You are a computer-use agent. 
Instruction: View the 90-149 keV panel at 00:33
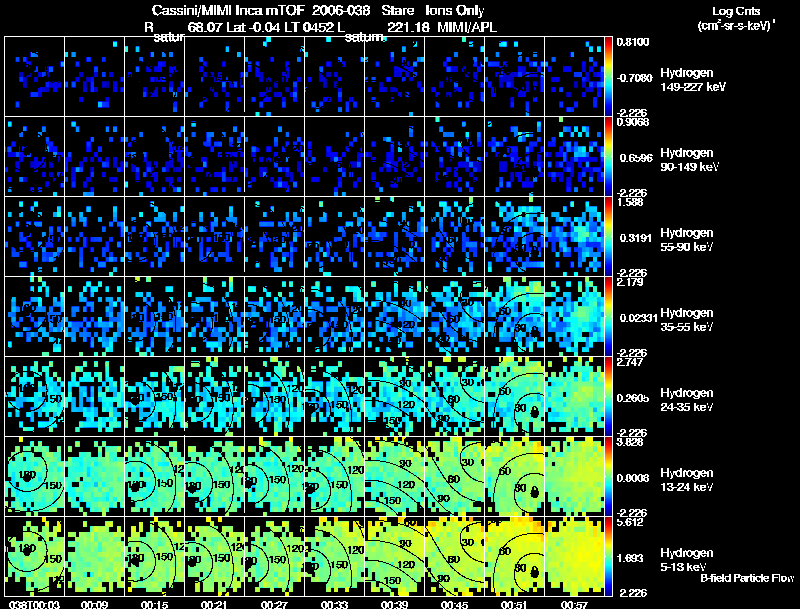(x=335, y=156)
